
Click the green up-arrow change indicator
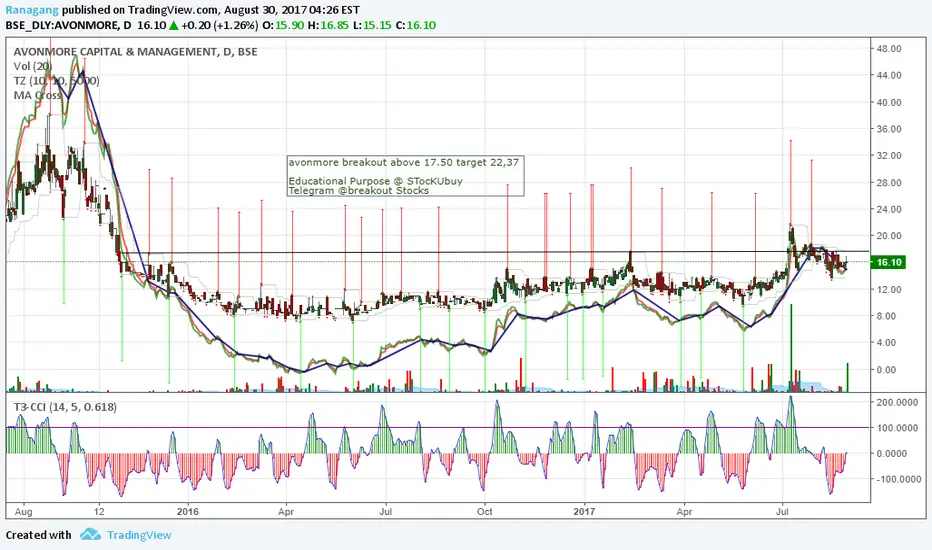(173, 26)
